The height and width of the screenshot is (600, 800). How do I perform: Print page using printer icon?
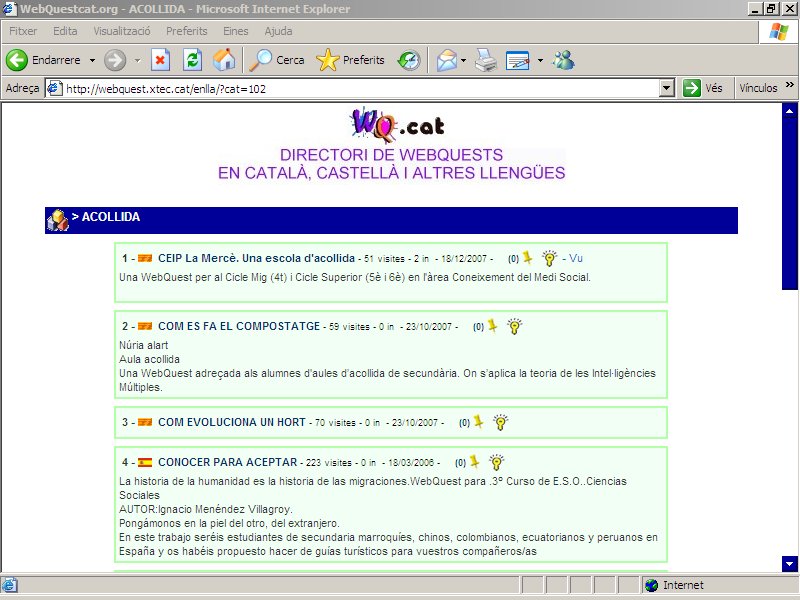point(486,60)
